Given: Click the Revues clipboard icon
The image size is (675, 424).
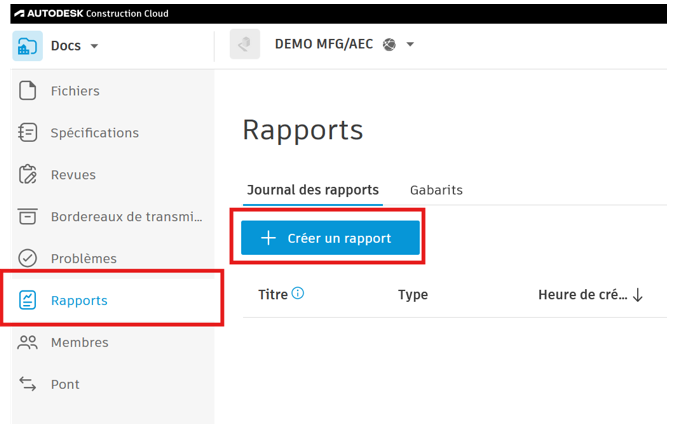Looking at the screenshot, I should [28, 175].
